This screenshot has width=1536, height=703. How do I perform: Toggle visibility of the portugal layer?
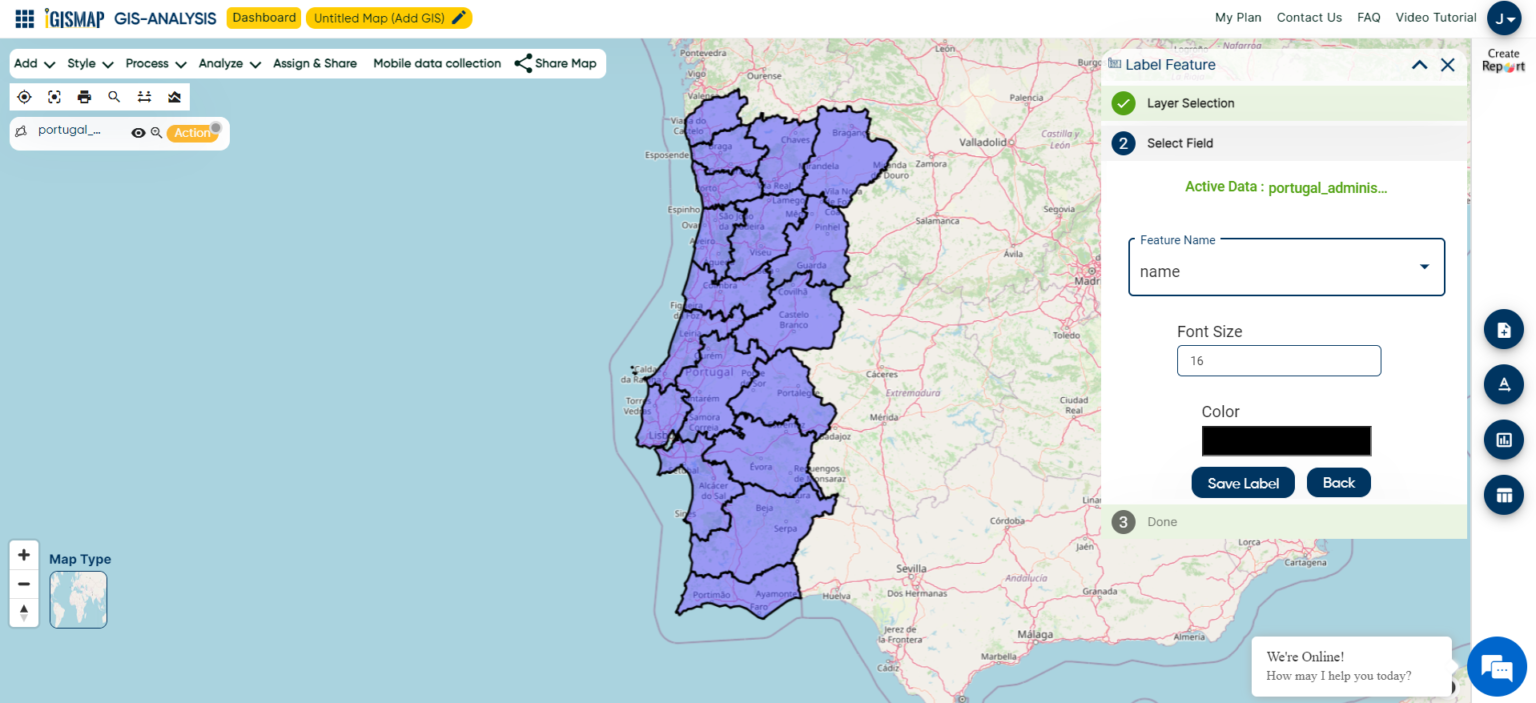(138, 131)
